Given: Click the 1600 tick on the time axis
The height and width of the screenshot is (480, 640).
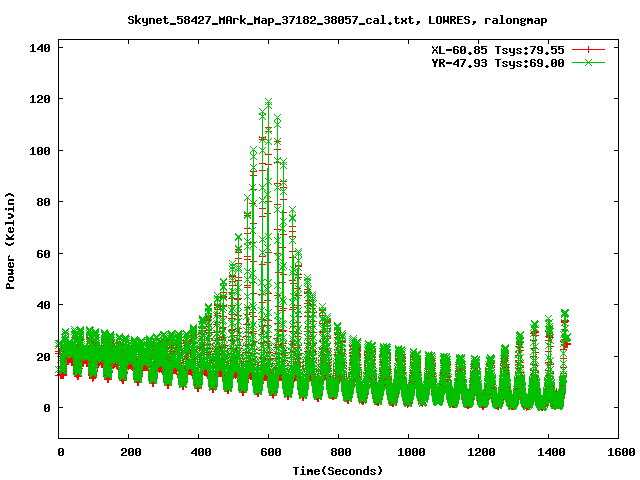Looking at the screenshot, I should coord(619,452).
